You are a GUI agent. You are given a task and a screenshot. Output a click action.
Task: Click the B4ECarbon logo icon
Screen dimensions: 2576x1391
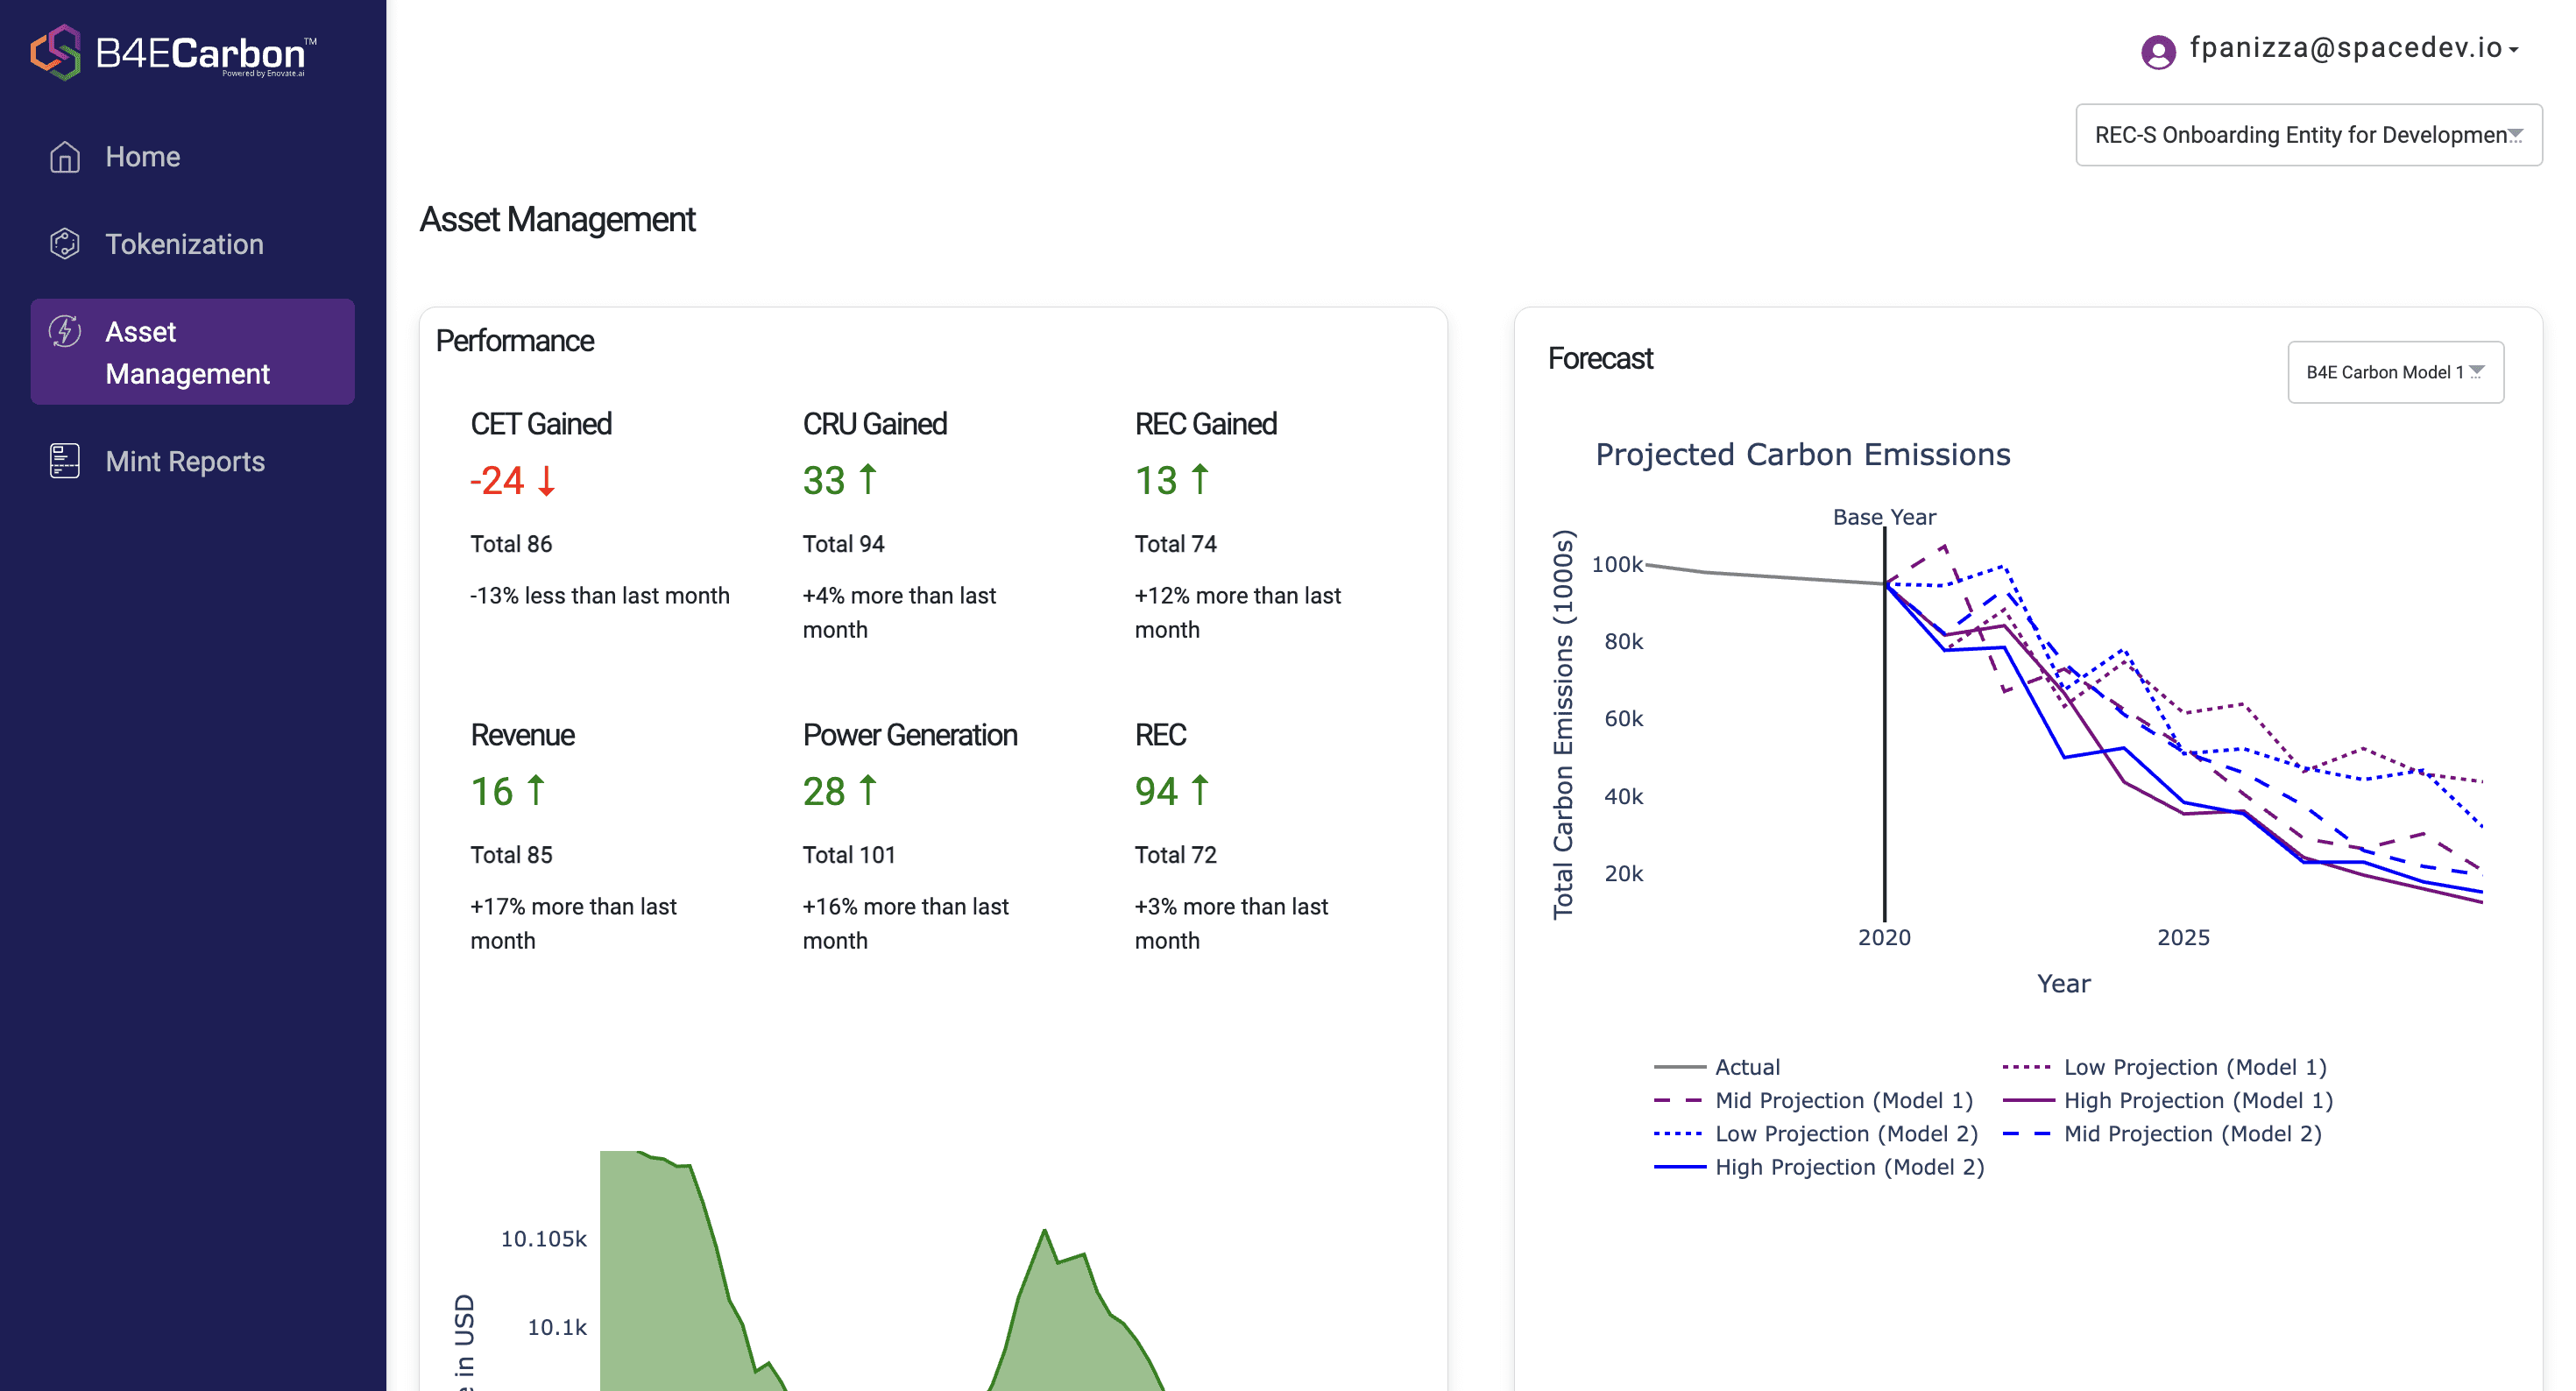tap(55, 52)
